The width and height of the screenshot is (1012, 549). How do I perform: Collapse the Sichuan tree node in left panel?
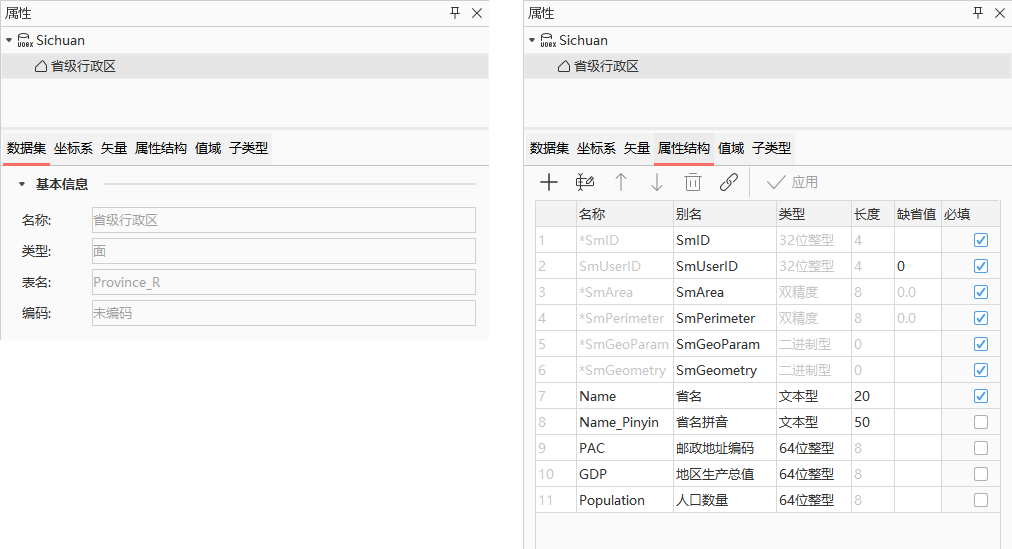point(9,41)
